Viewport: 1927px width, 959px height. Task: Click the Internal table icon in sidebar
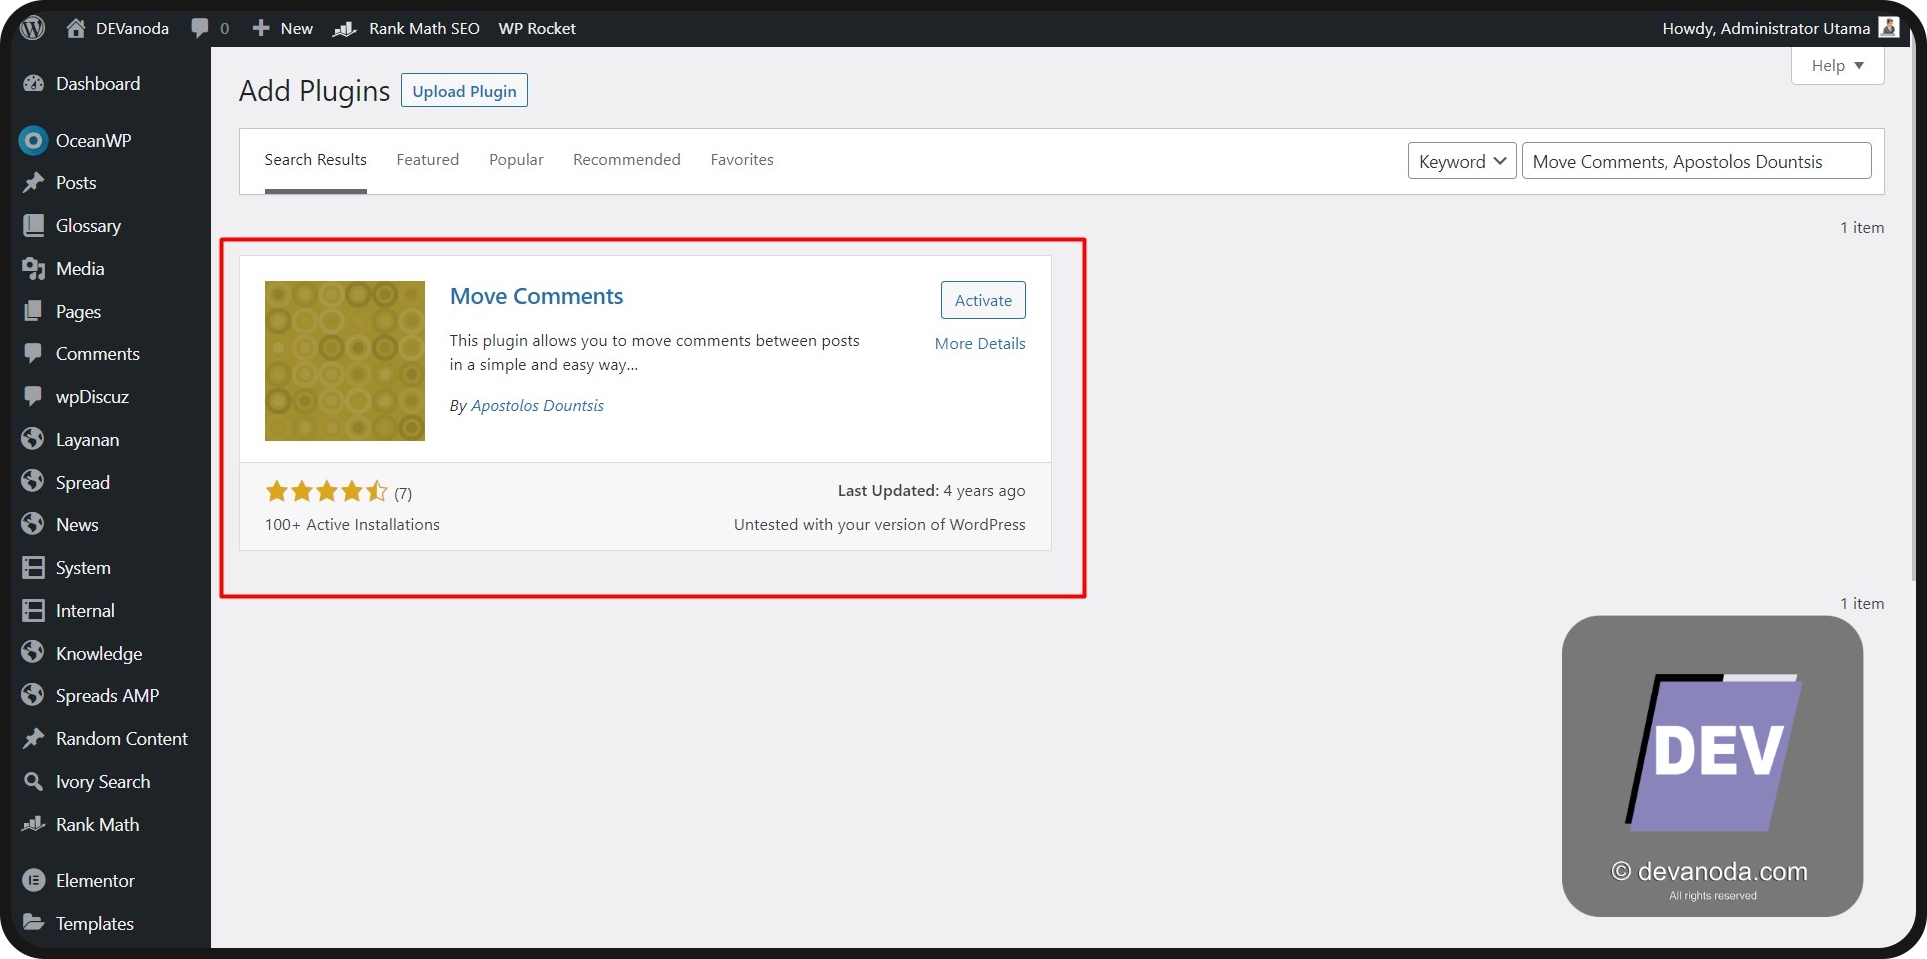click(33, 610)
